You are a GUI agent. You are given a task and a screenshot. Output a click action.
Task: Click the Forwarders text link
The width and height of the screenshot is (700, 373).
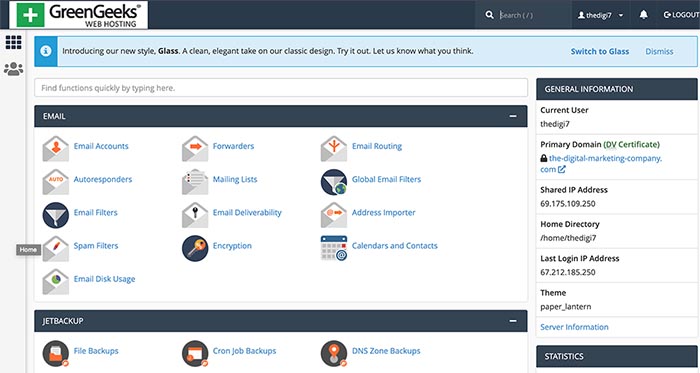[233, 146]
